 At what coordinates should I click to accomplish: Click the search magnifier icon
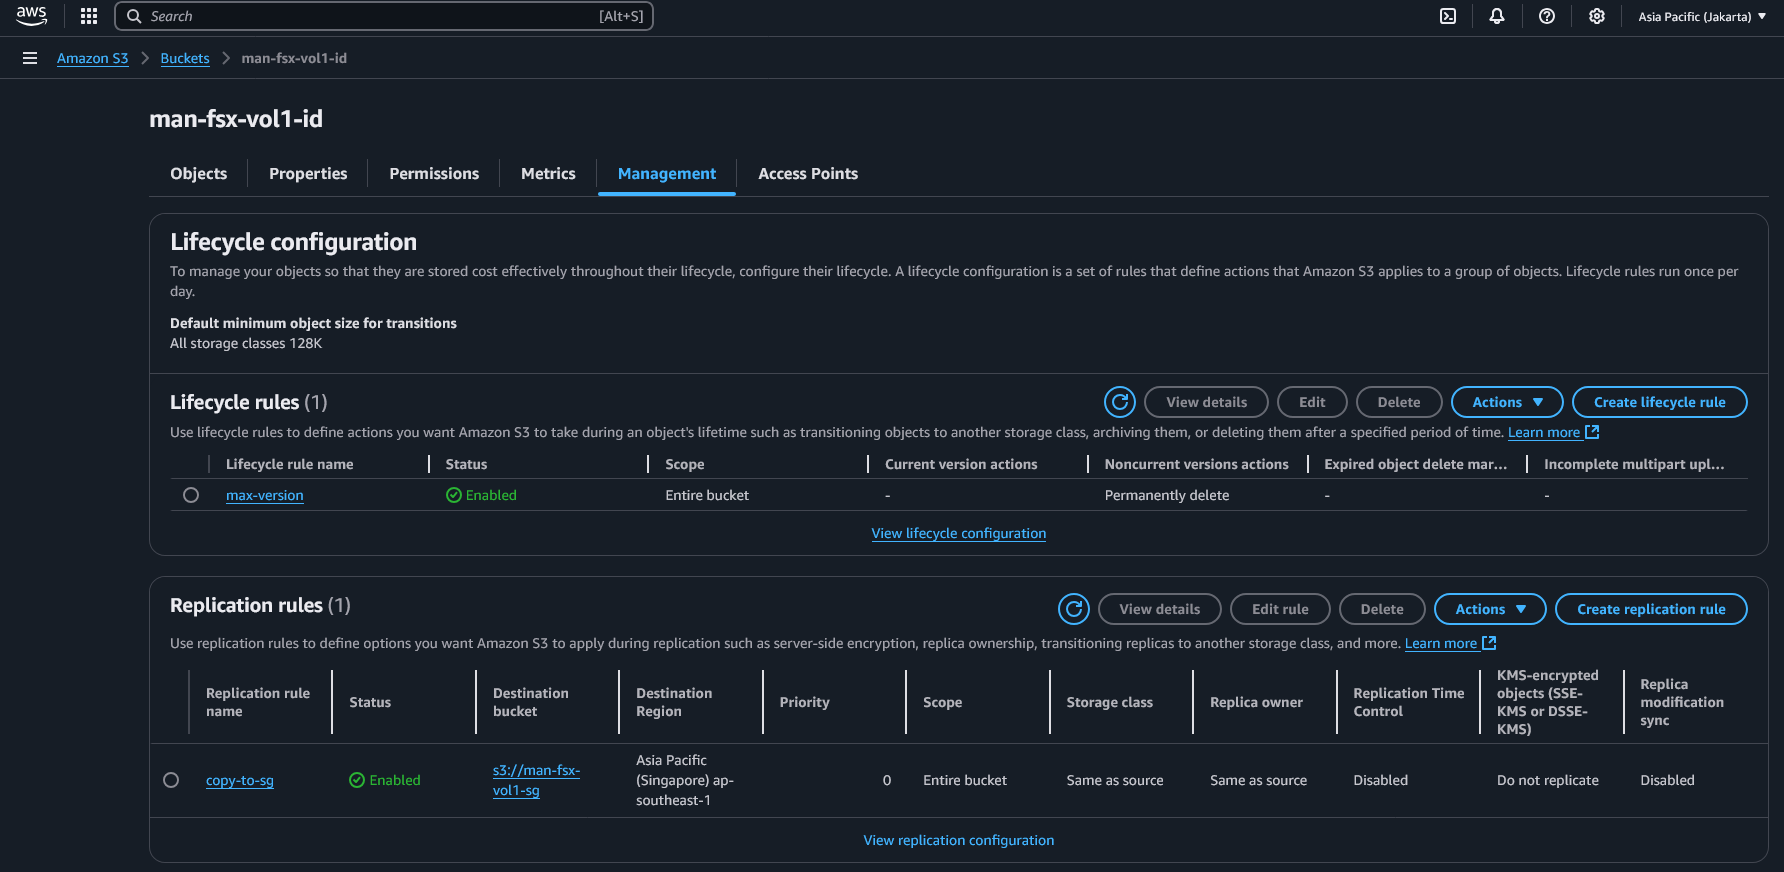[134, 16]
